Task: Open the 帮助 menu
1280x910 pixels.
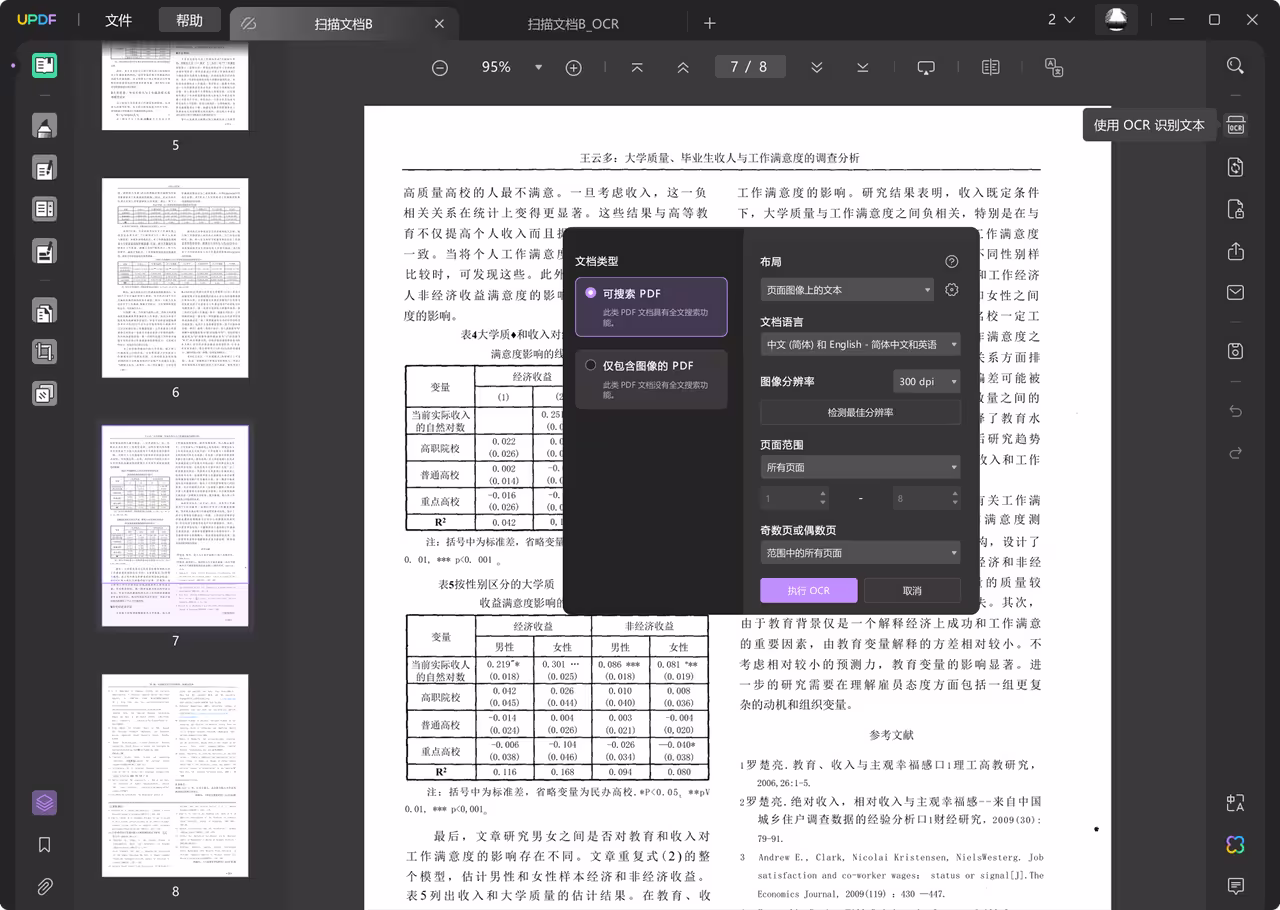Action: point(189,19)
